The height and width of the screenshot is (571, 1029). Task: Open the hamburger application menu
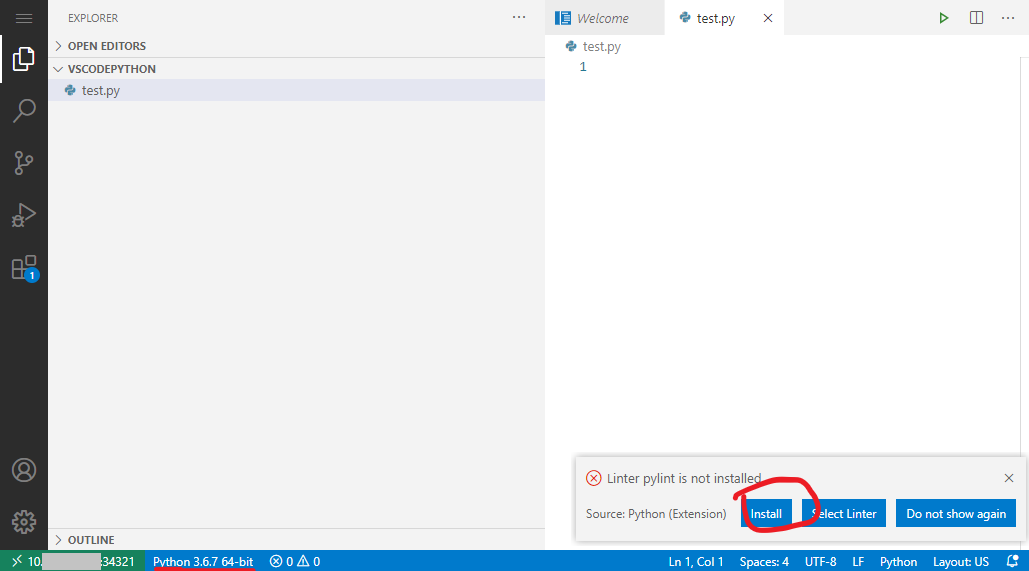(x=24, y=18)
